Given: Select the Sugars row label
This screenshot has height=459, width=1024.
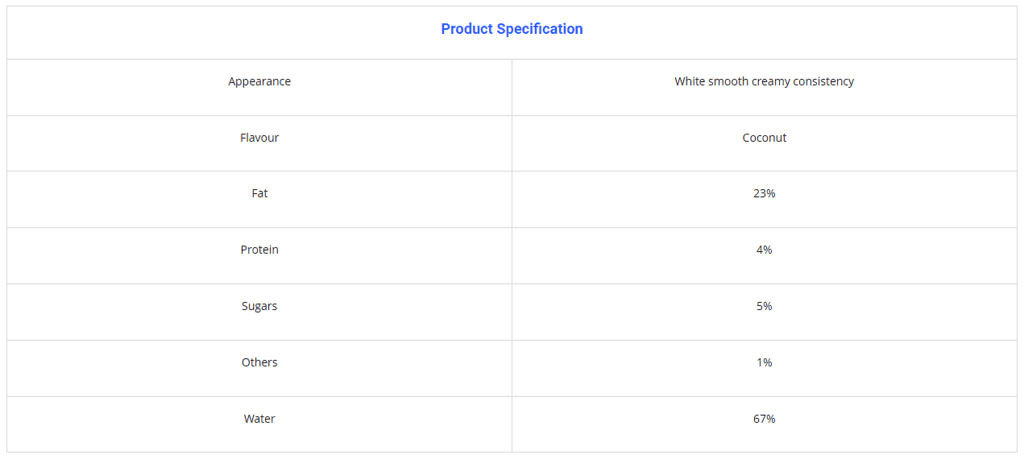Looking at the screenshot, I should point(259,306).
